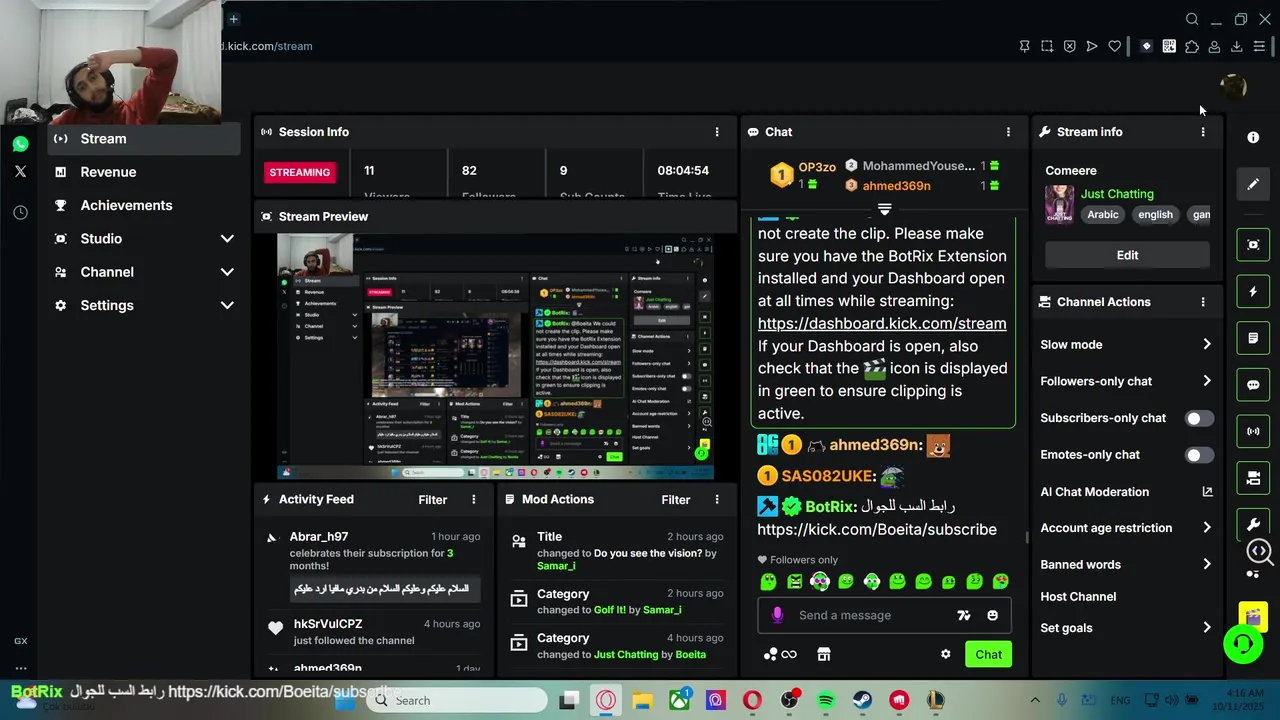Click the microphone icon in message box
1280x720 pixels.
(778, 615)
